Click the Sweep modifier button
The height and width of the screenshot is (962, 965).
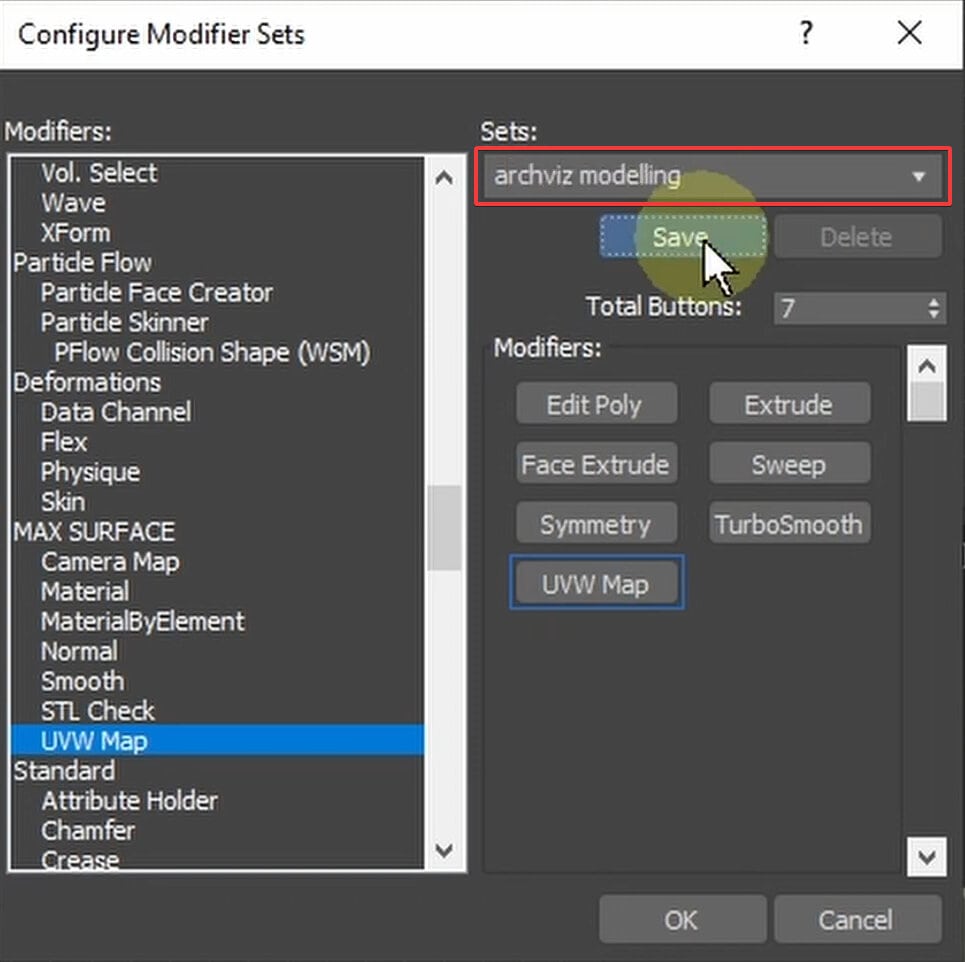pos(789,463)
